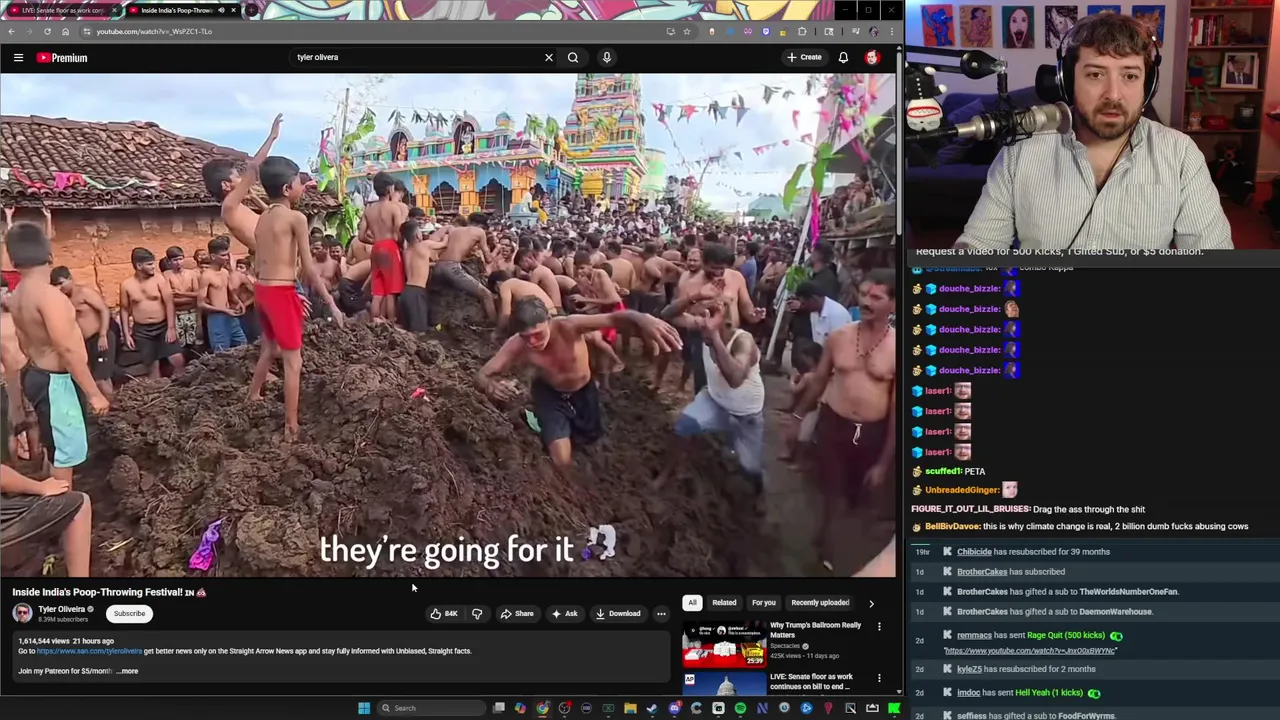Dislike the video with thumbs down

[477, 614]
